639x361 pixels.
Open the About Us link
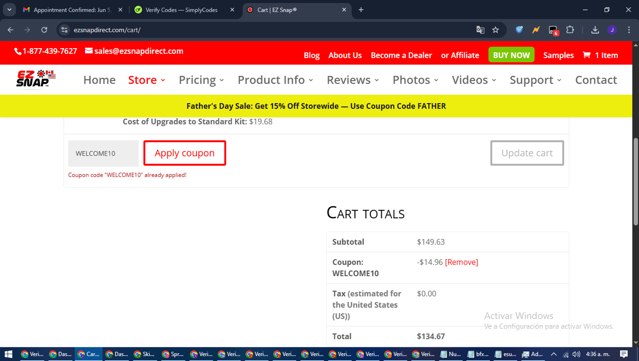click(x=345, y=55)
